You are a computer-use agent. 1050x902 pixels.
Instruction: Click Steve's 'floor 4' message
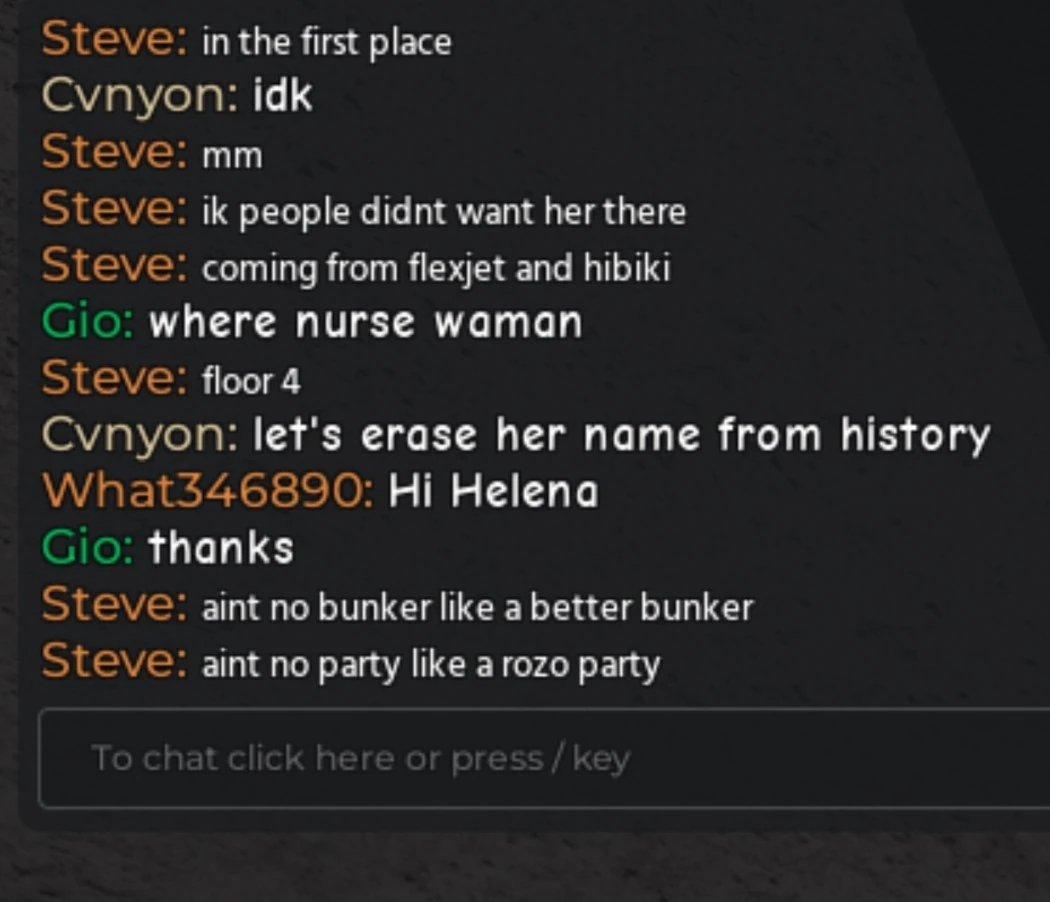[251, 381]
